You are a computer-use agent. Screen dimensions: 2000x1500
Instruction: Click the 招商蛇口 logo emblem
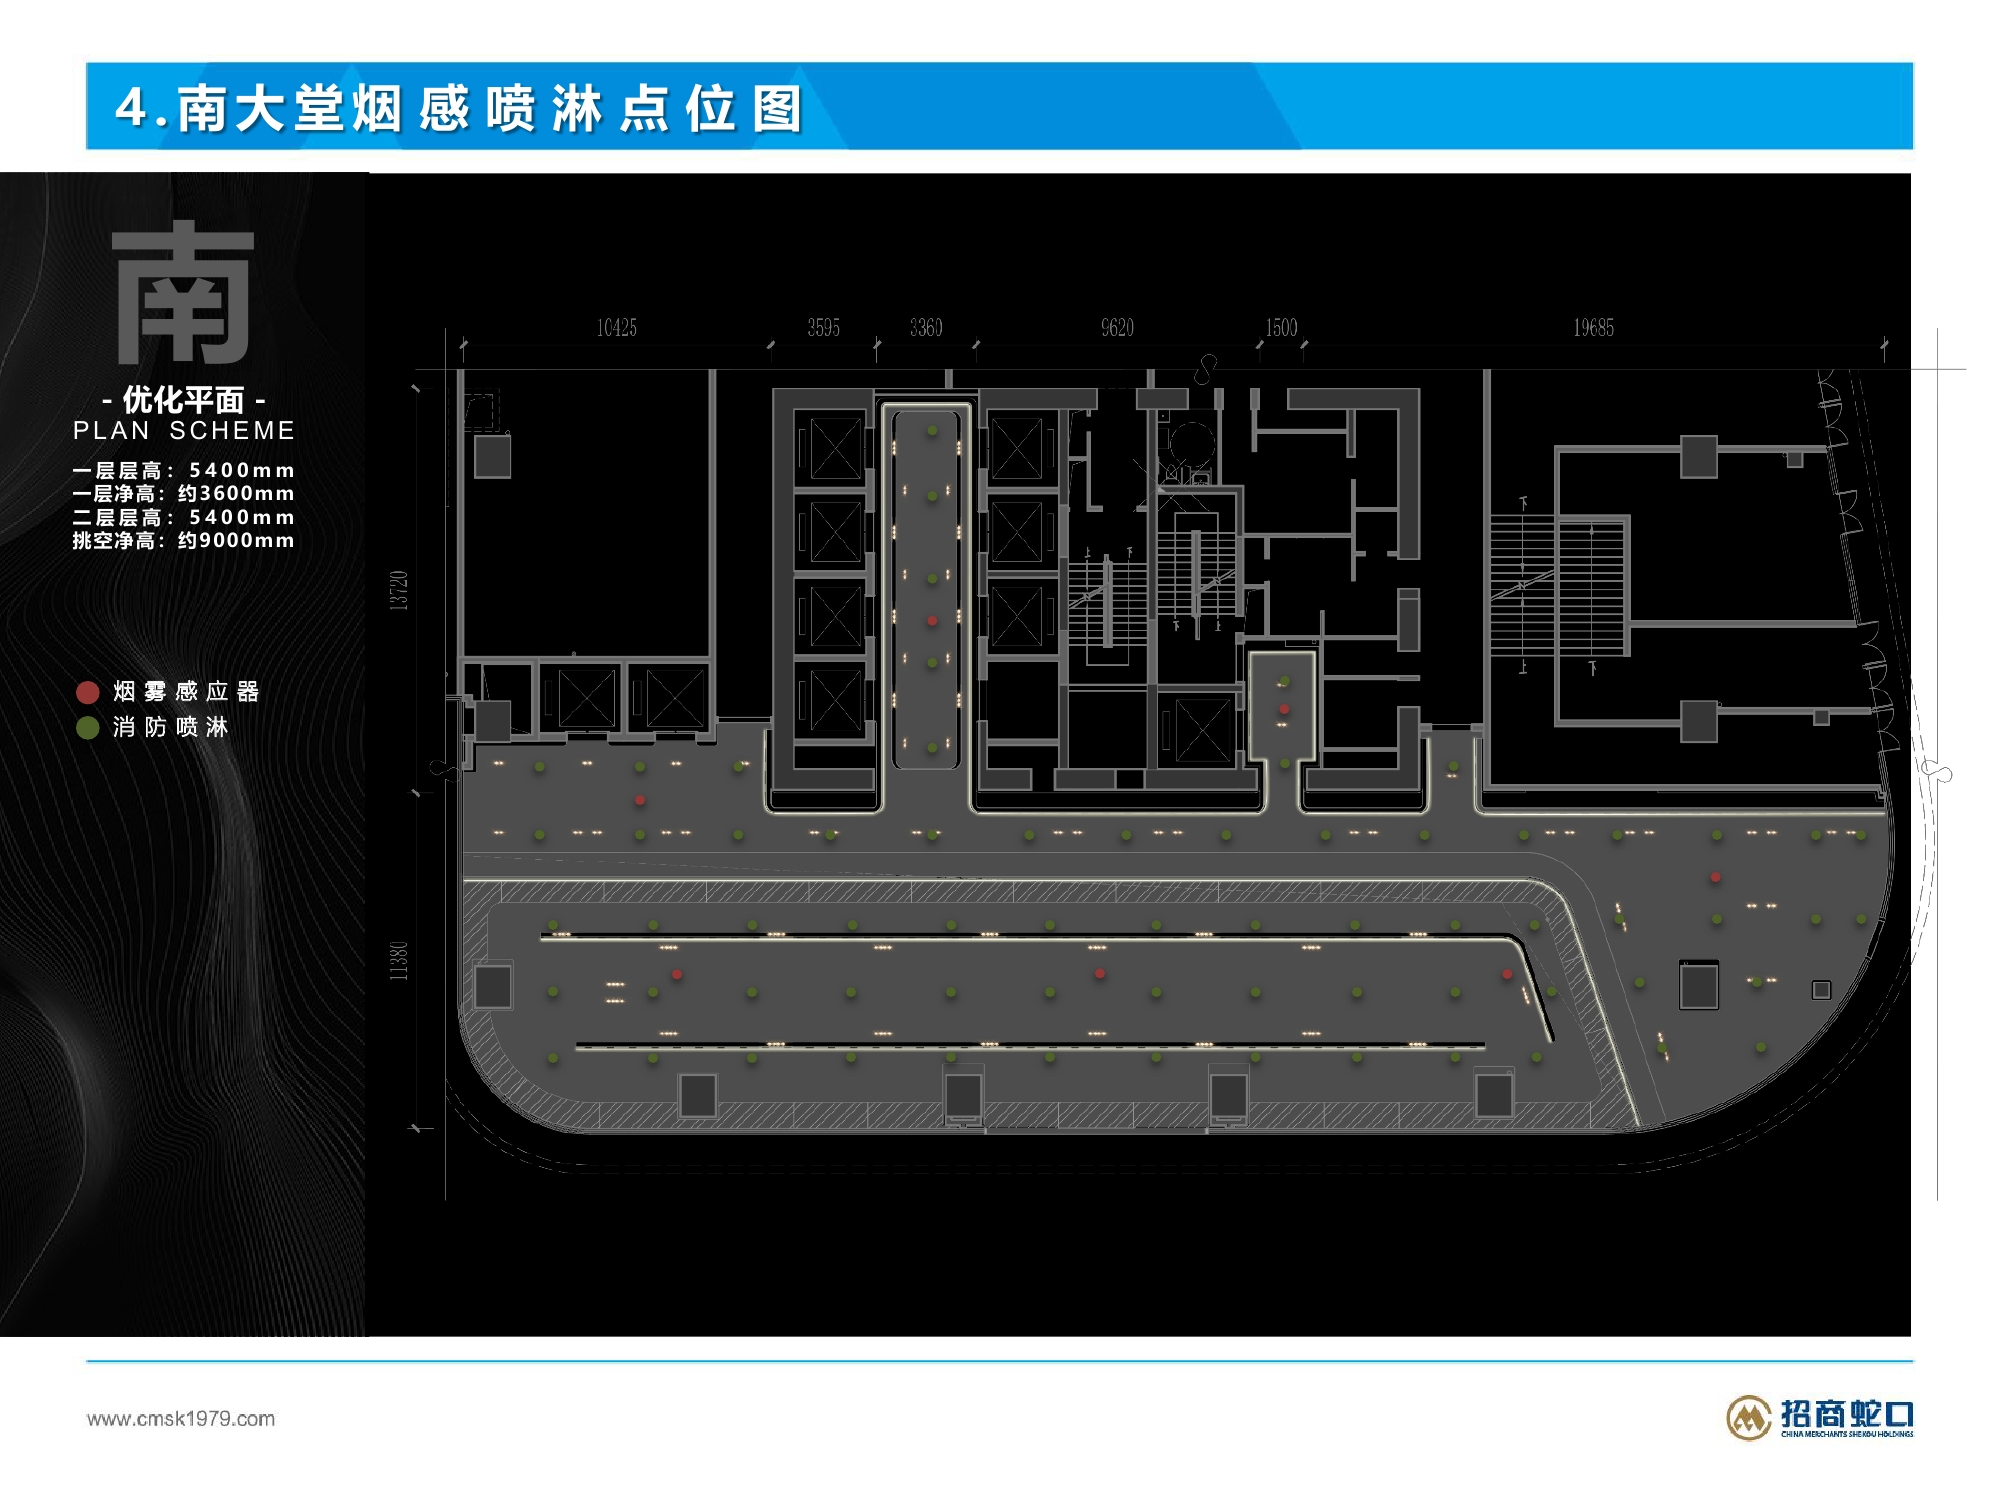tap(1748, 1417)
